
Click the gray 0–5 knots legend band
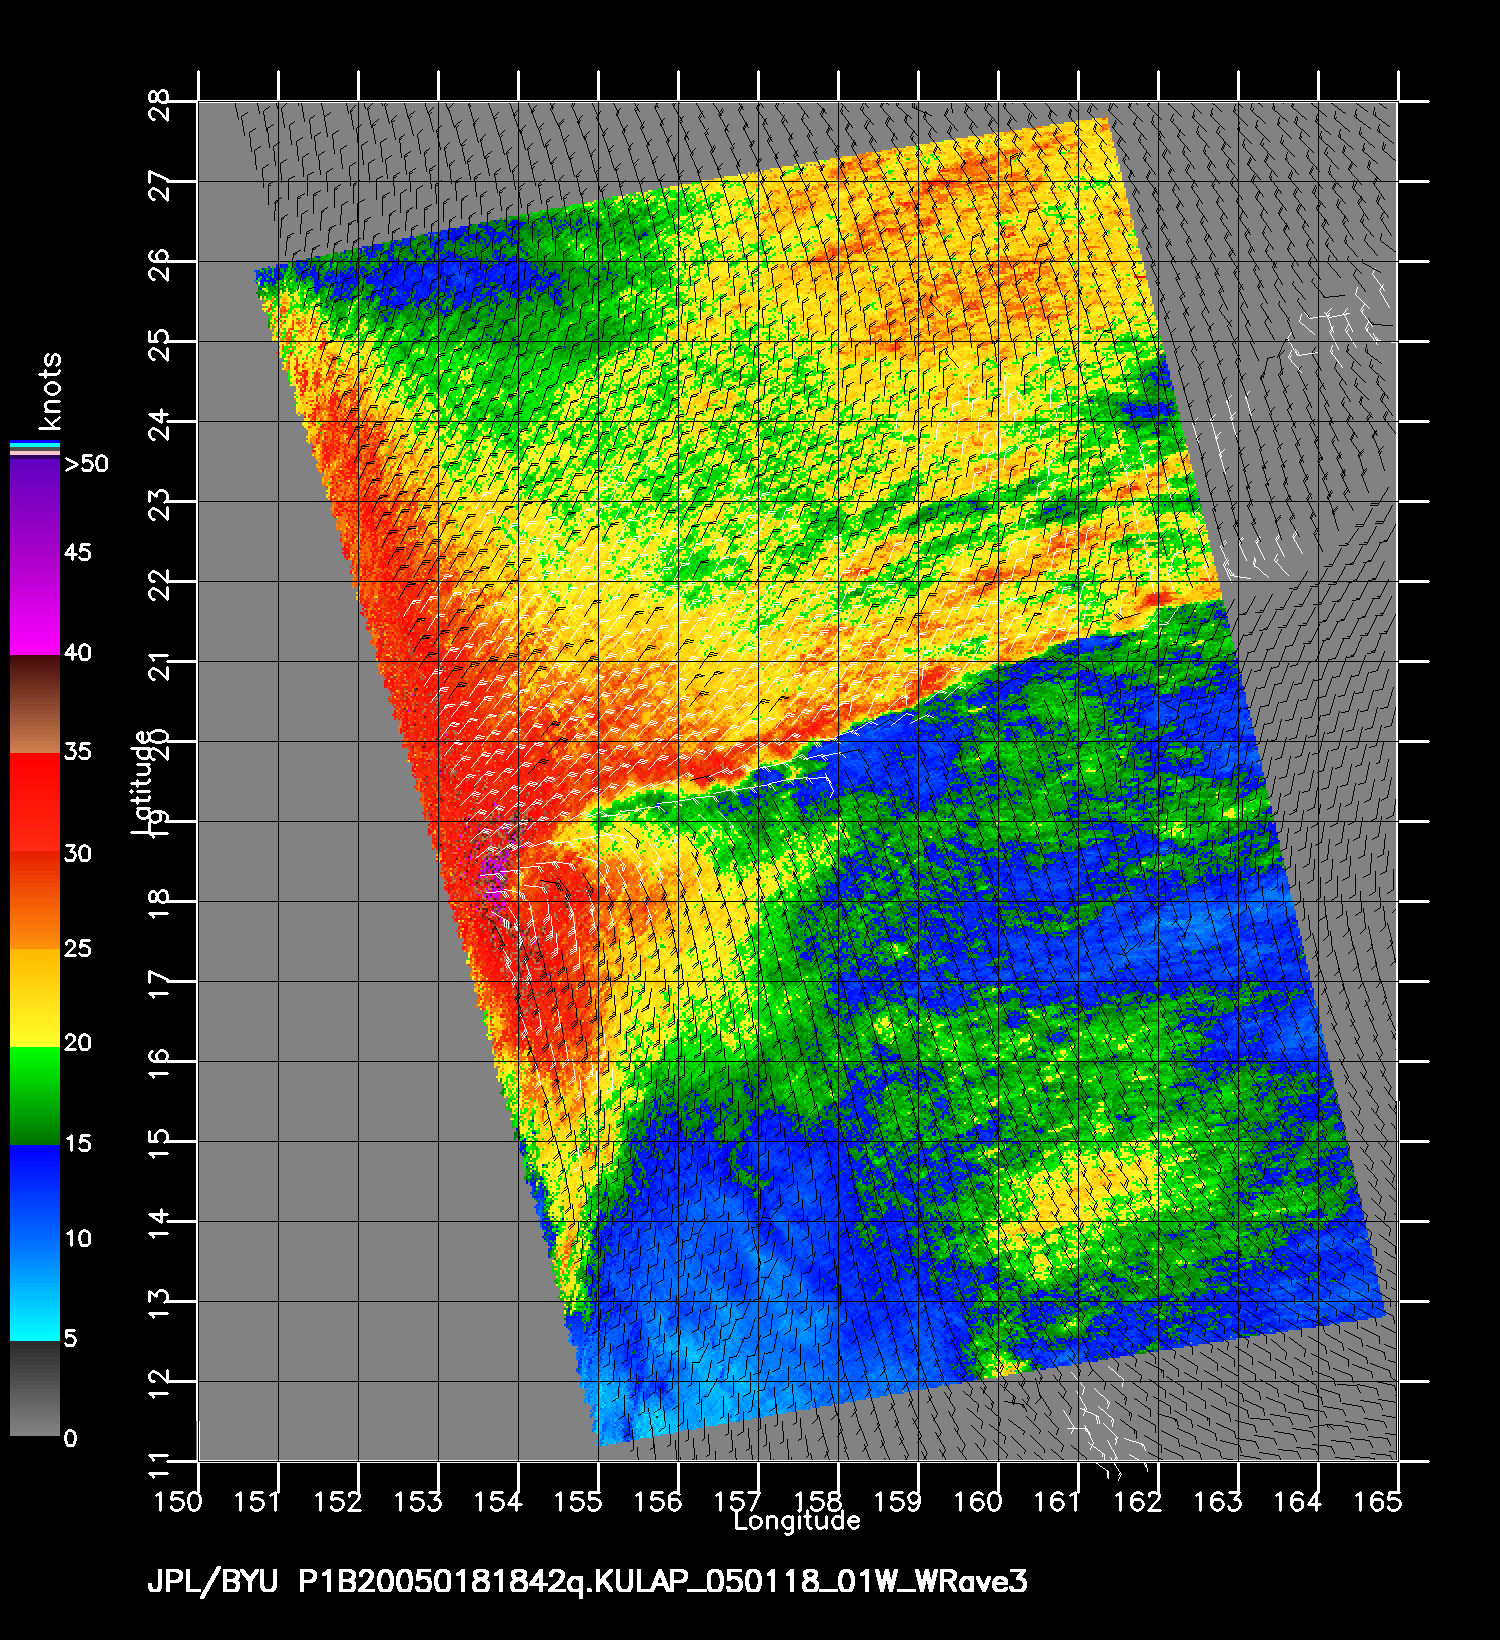pyautogui.click(x=35, y=1388)
